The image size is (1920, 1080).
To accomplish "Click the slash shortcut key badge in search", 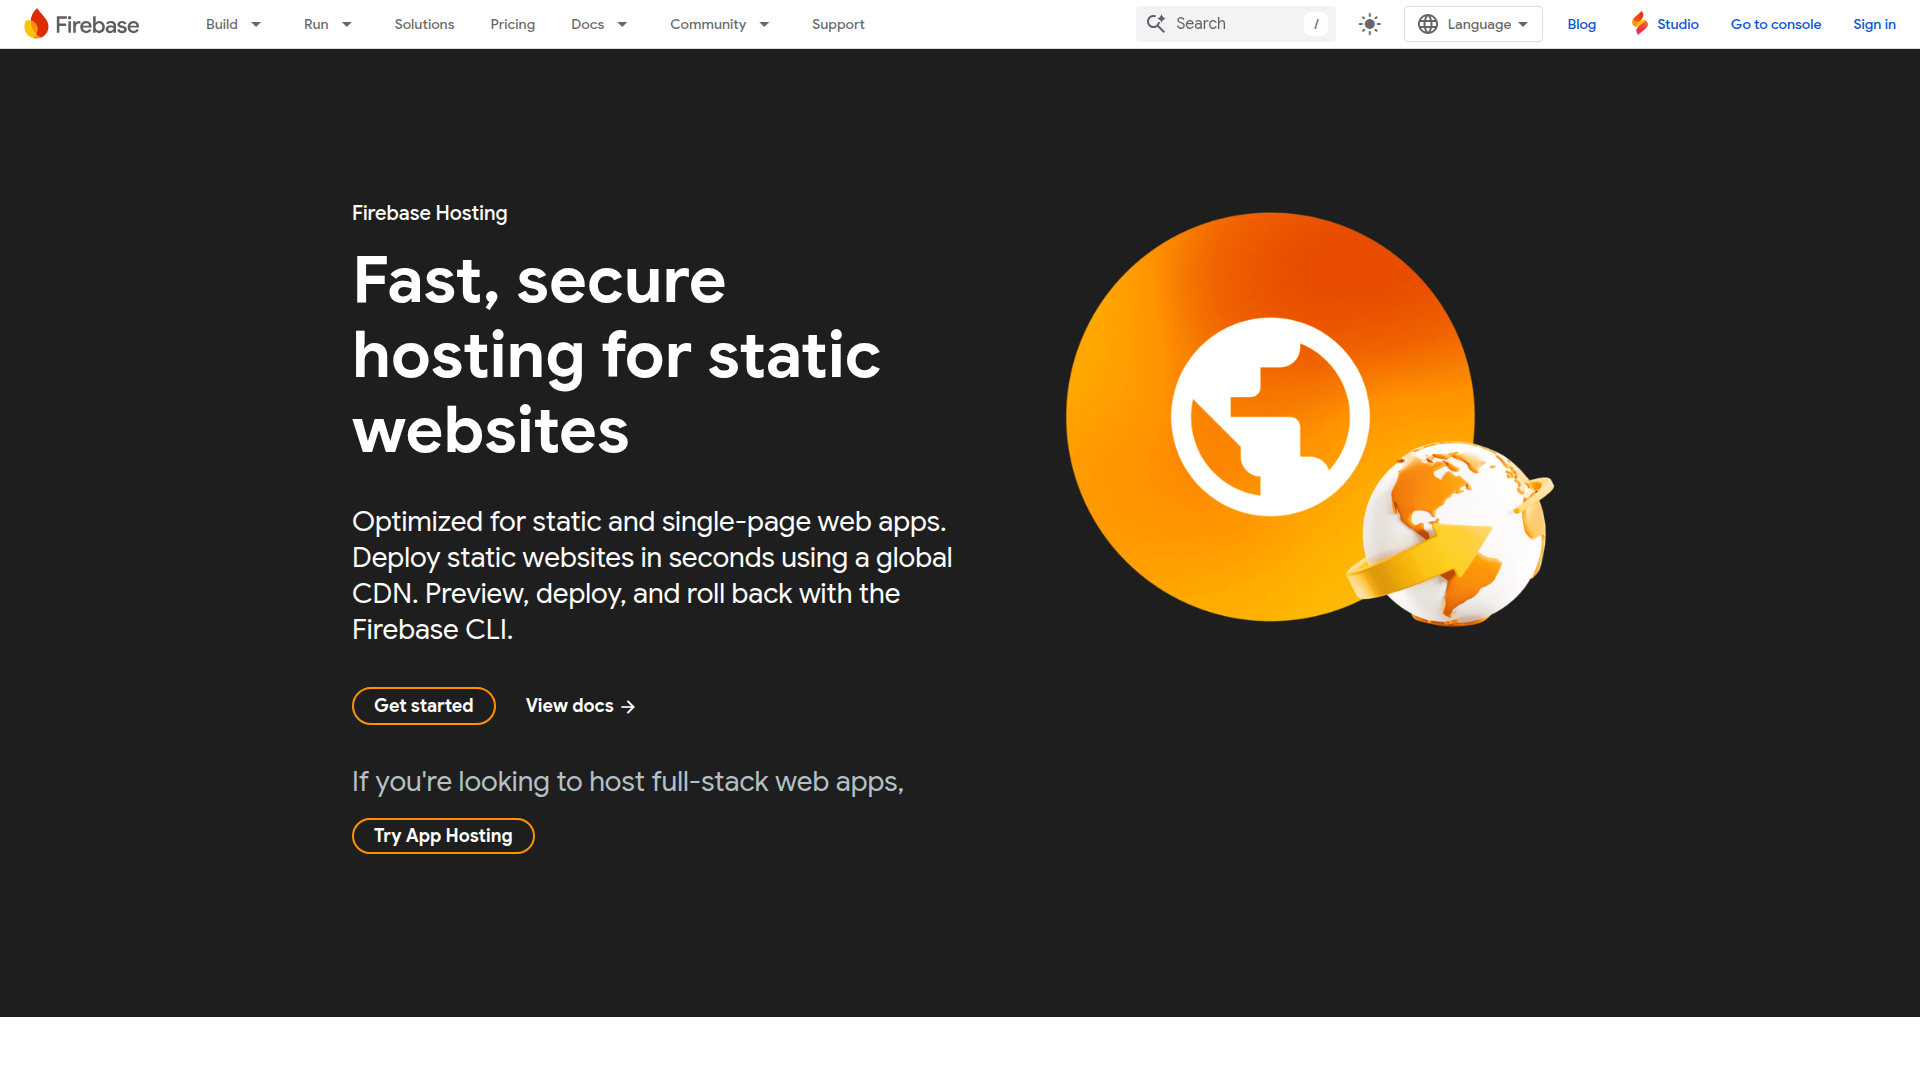I will [1316, 24].
